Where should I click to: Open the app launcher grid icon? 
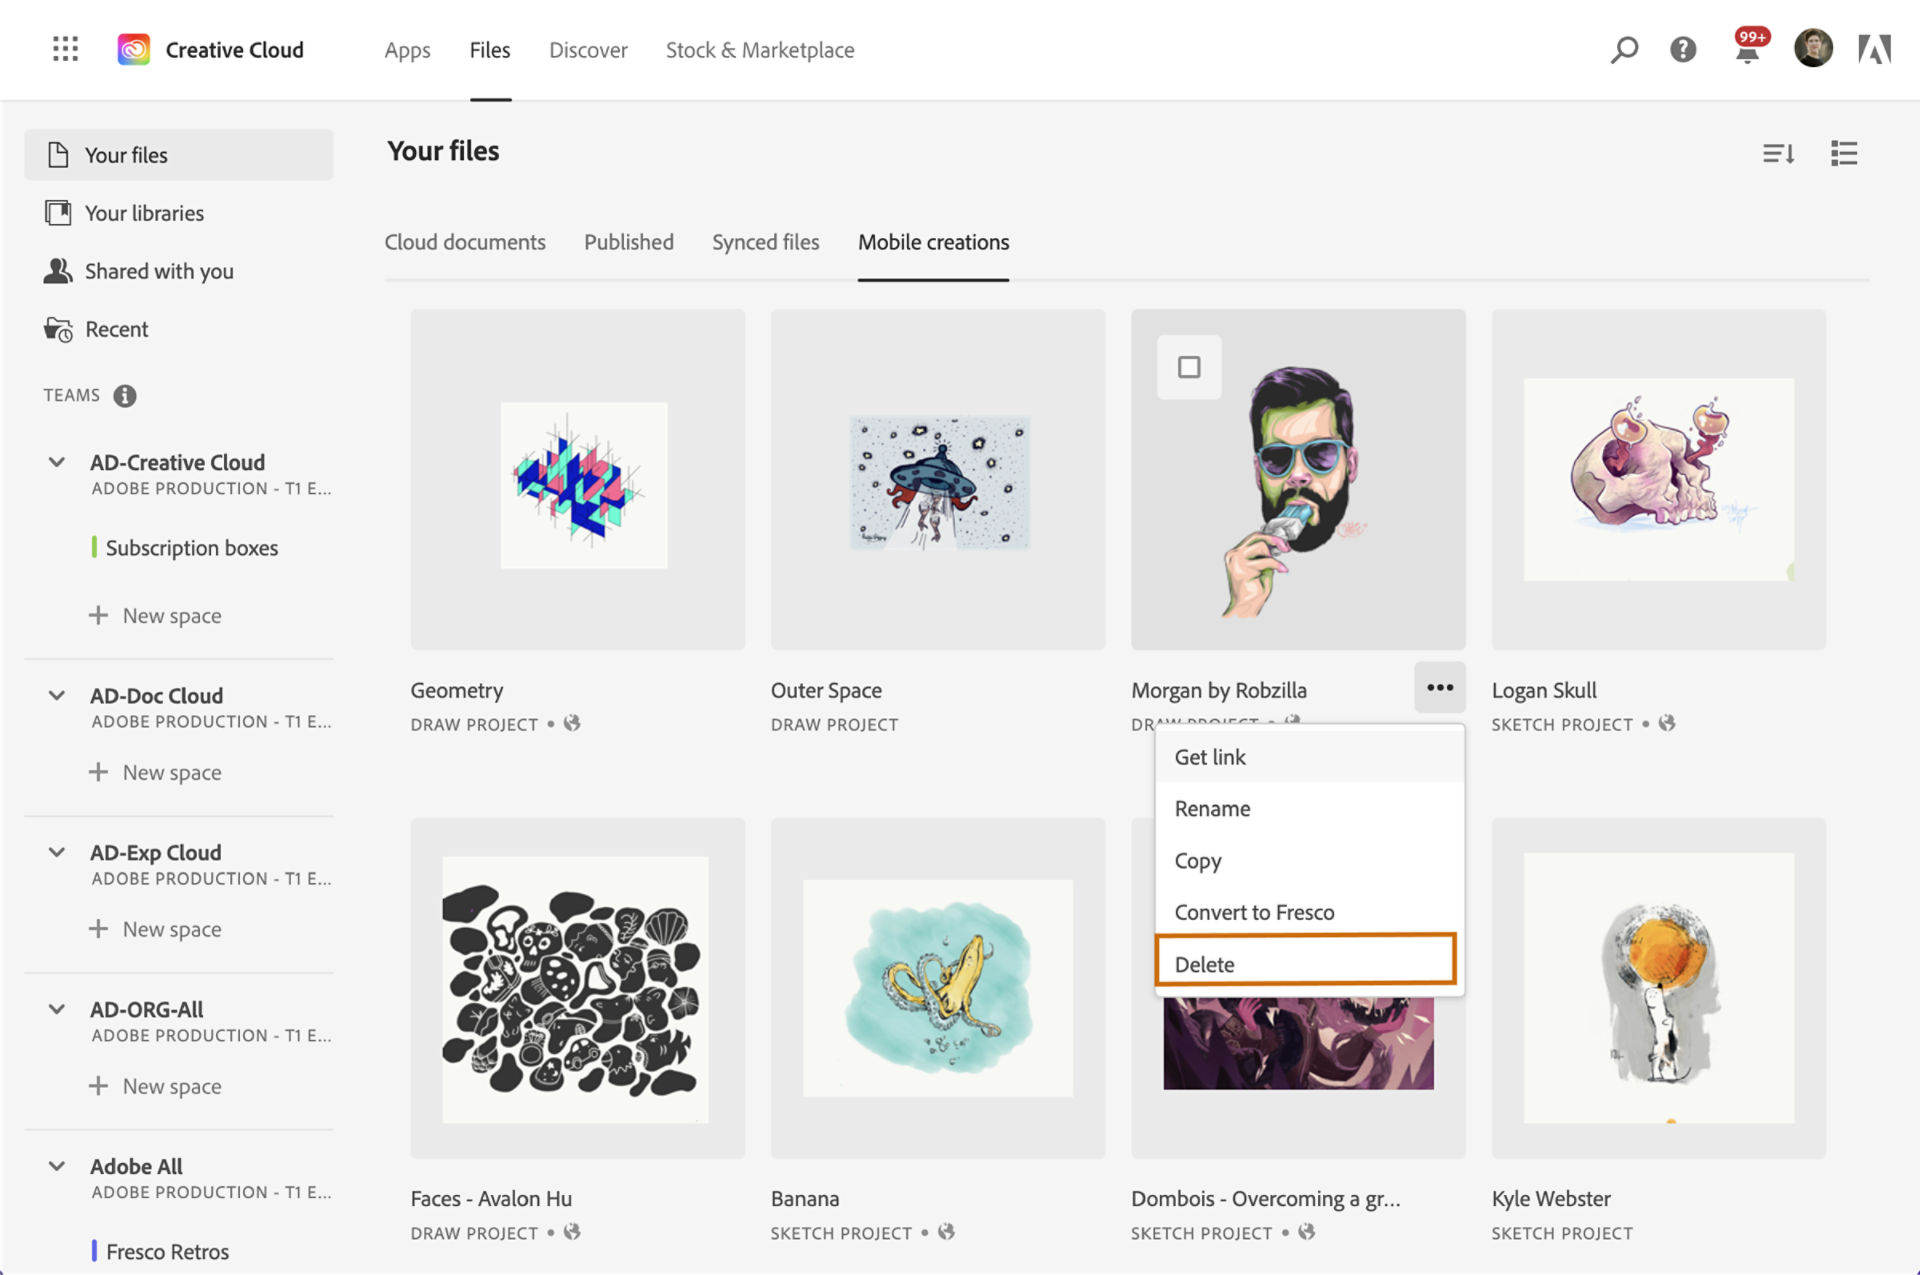[x=65, y=49]
